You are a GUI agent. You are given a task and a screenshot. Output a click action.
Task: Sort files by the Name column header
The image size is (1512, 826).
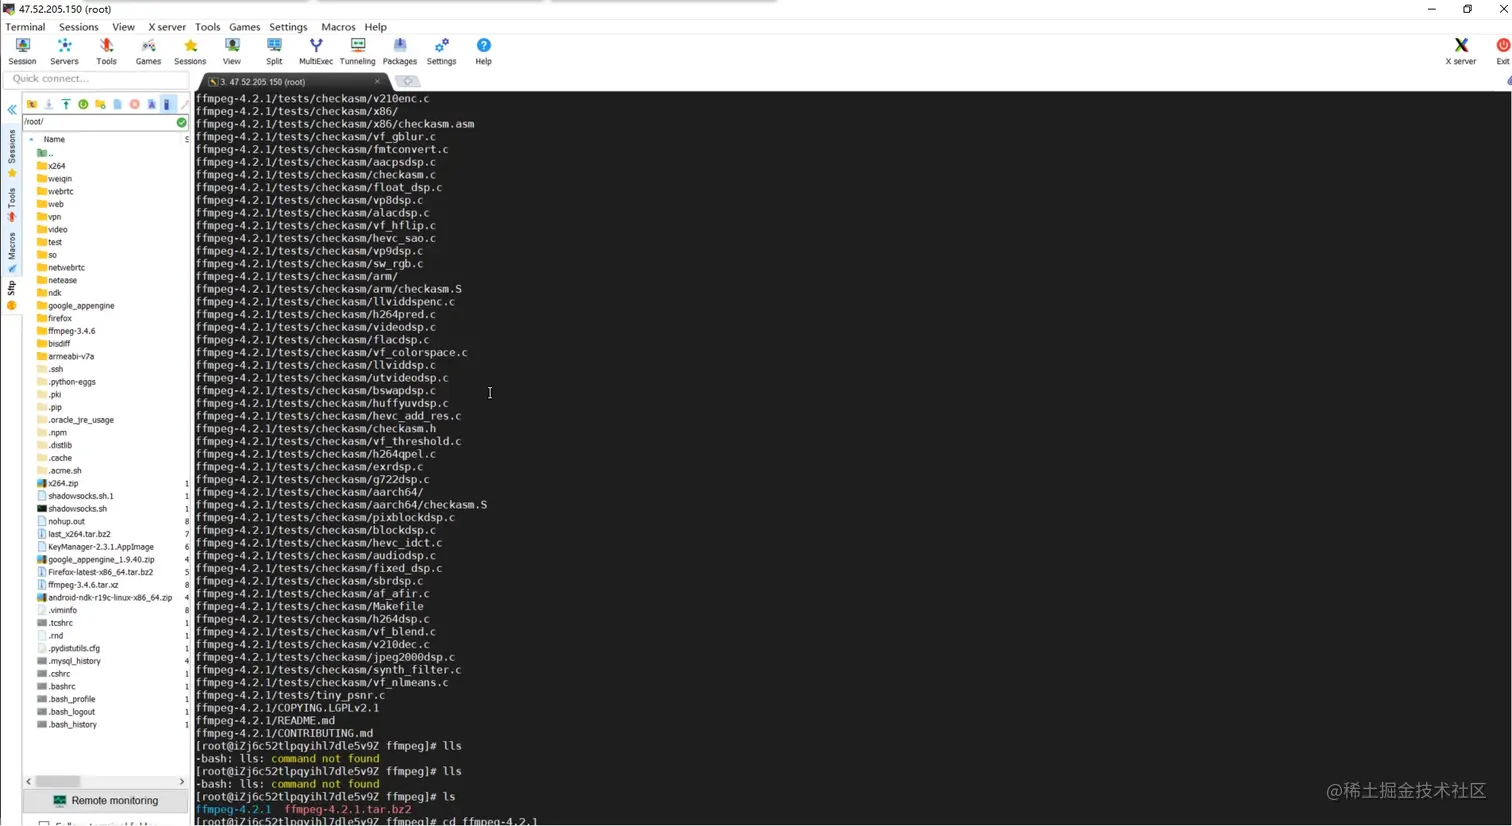pyautogui.click(x=54, y=139)
